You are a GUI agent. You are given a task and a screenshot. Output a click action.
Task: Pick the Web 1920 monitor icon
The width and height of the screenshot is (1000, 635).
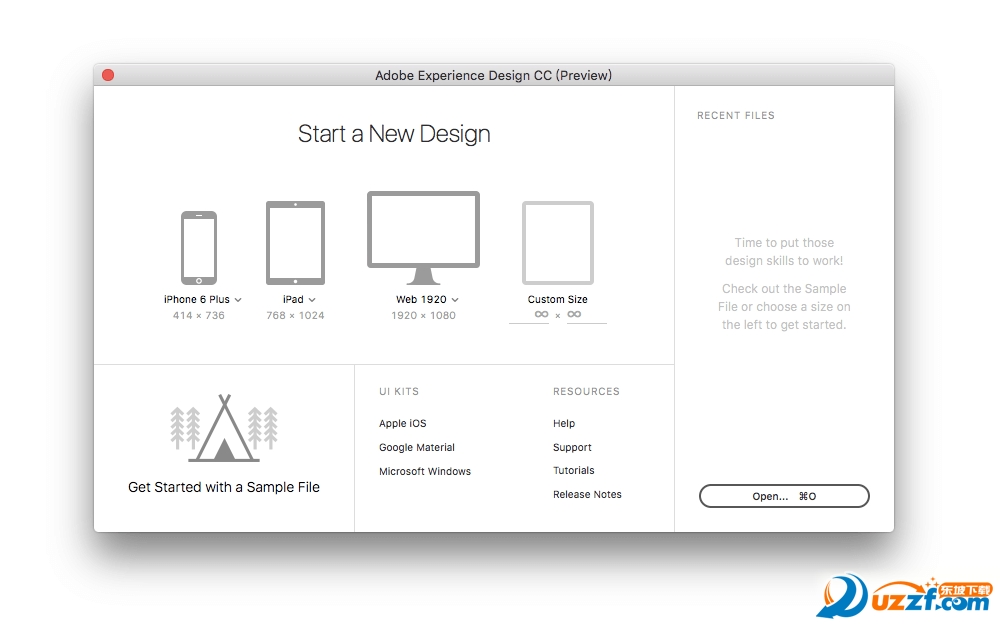[423, 238]
